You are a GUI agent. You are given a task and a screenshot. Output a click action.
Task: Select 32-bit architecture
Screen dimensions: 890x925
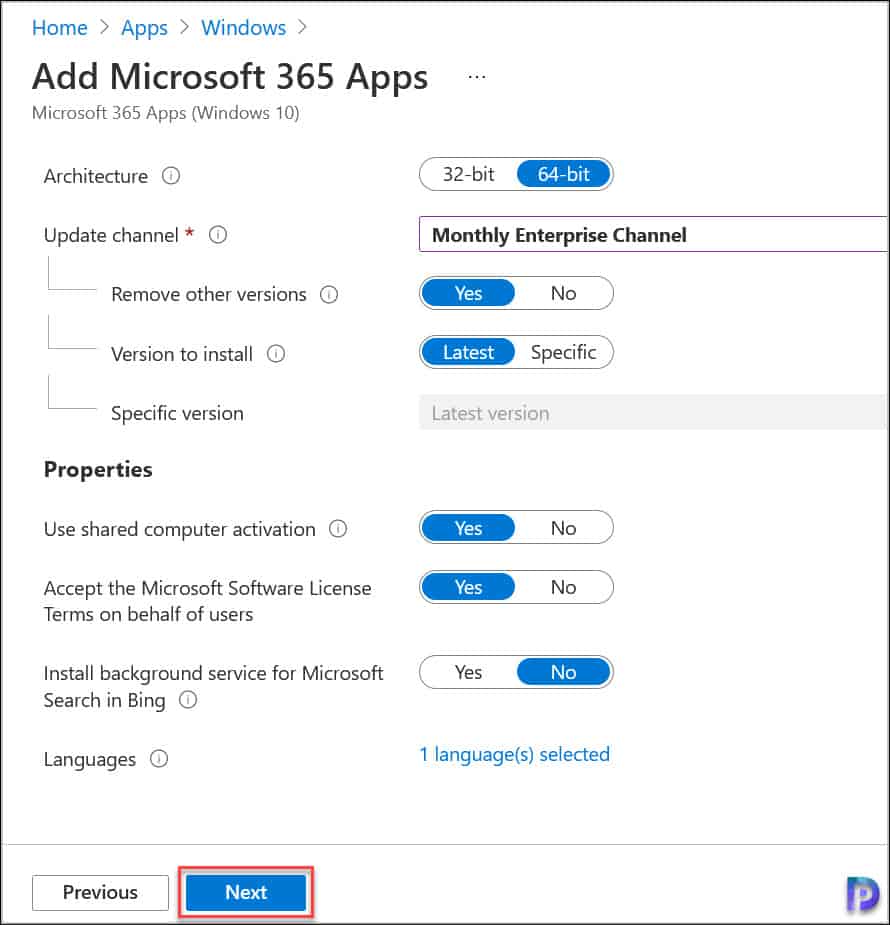[x=468, y=174]
